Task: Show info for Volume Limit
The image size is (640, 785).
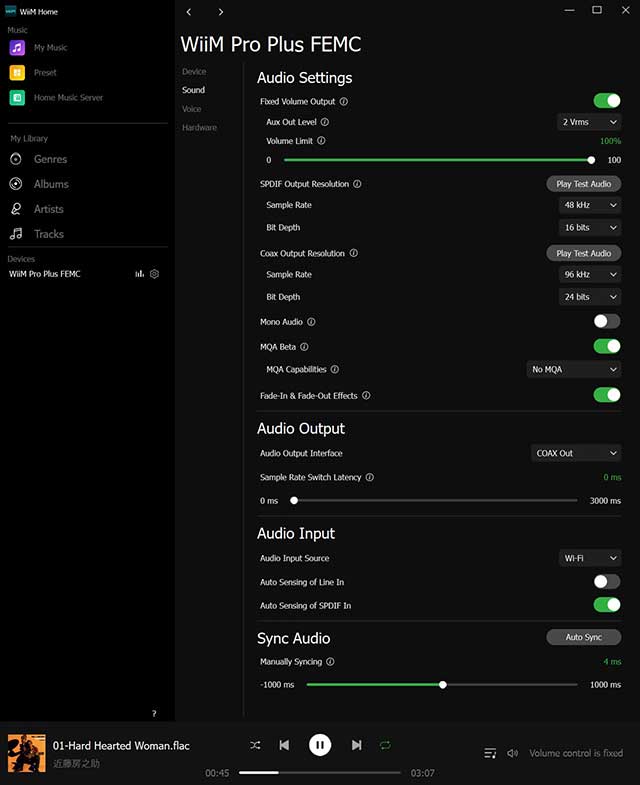Action: pos(322,141)
